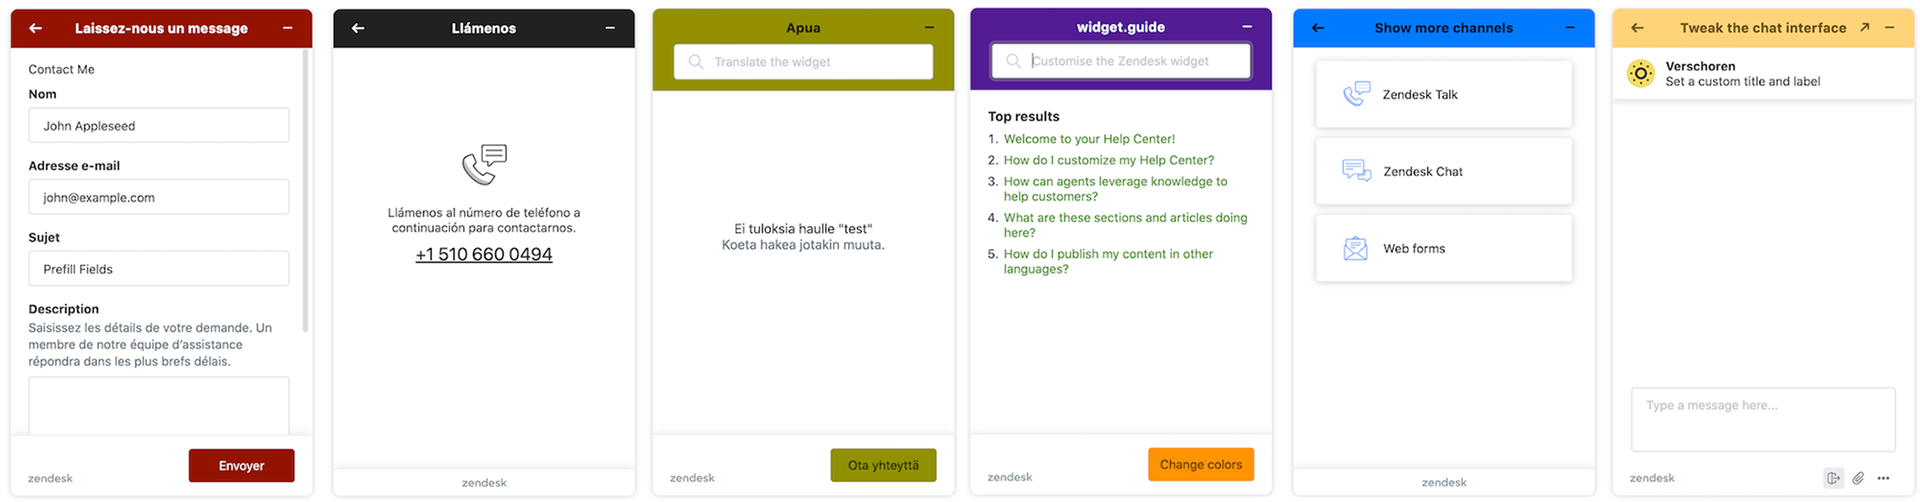Screen dimensions: 1920x502
Task: Click the end chat icon
Action: point(1833,478)
